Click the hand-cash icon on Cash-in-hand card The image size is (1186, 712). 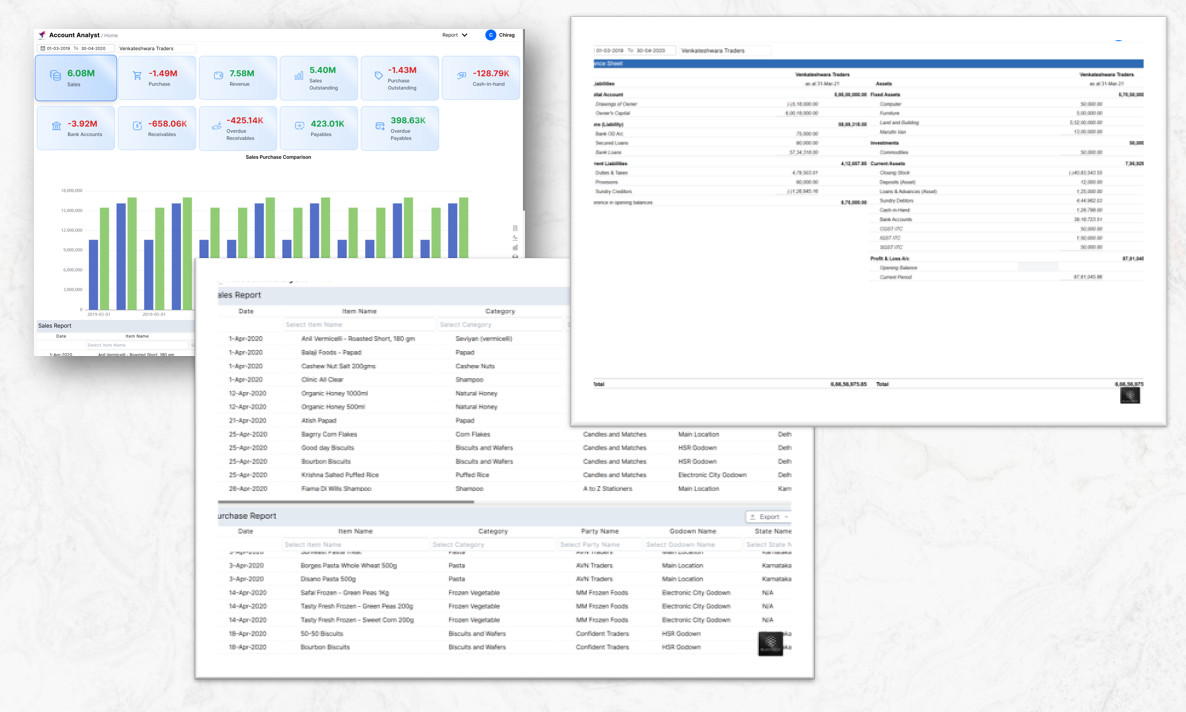coord(461,76)
